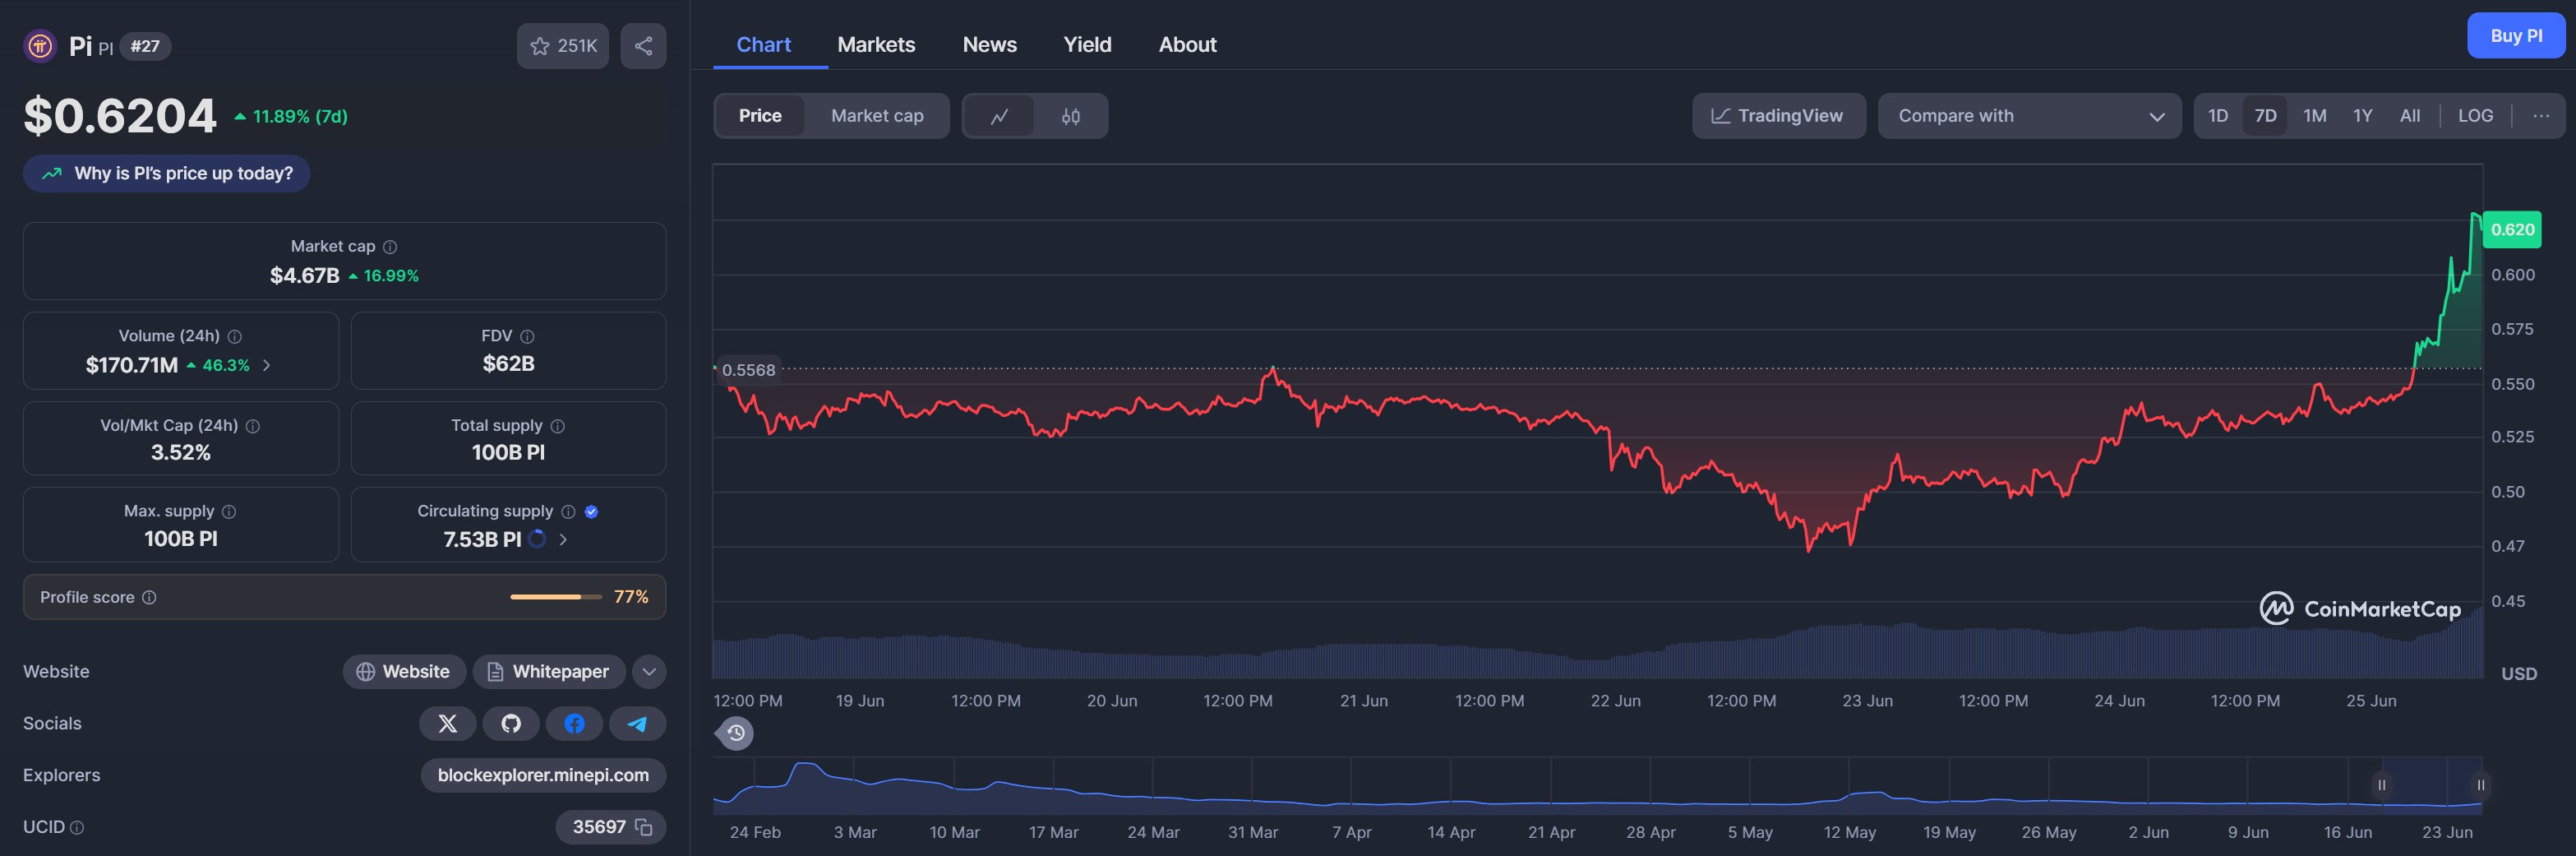Switch chart to Market cap view

876,116
